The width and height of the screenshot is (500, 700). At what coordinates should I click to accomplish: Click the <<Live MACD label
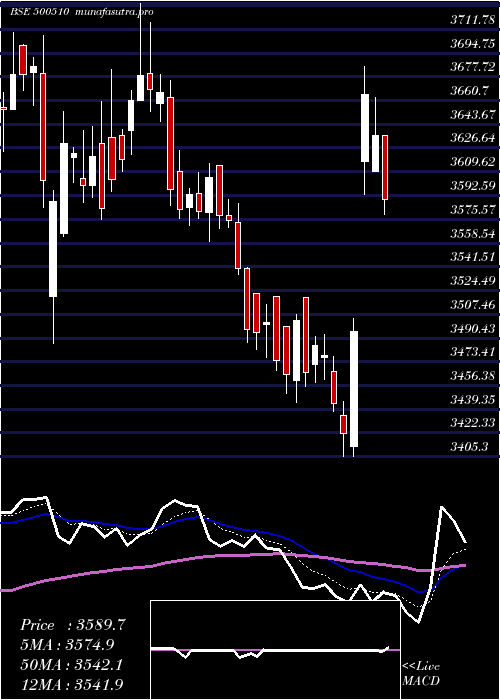point(421,674)
